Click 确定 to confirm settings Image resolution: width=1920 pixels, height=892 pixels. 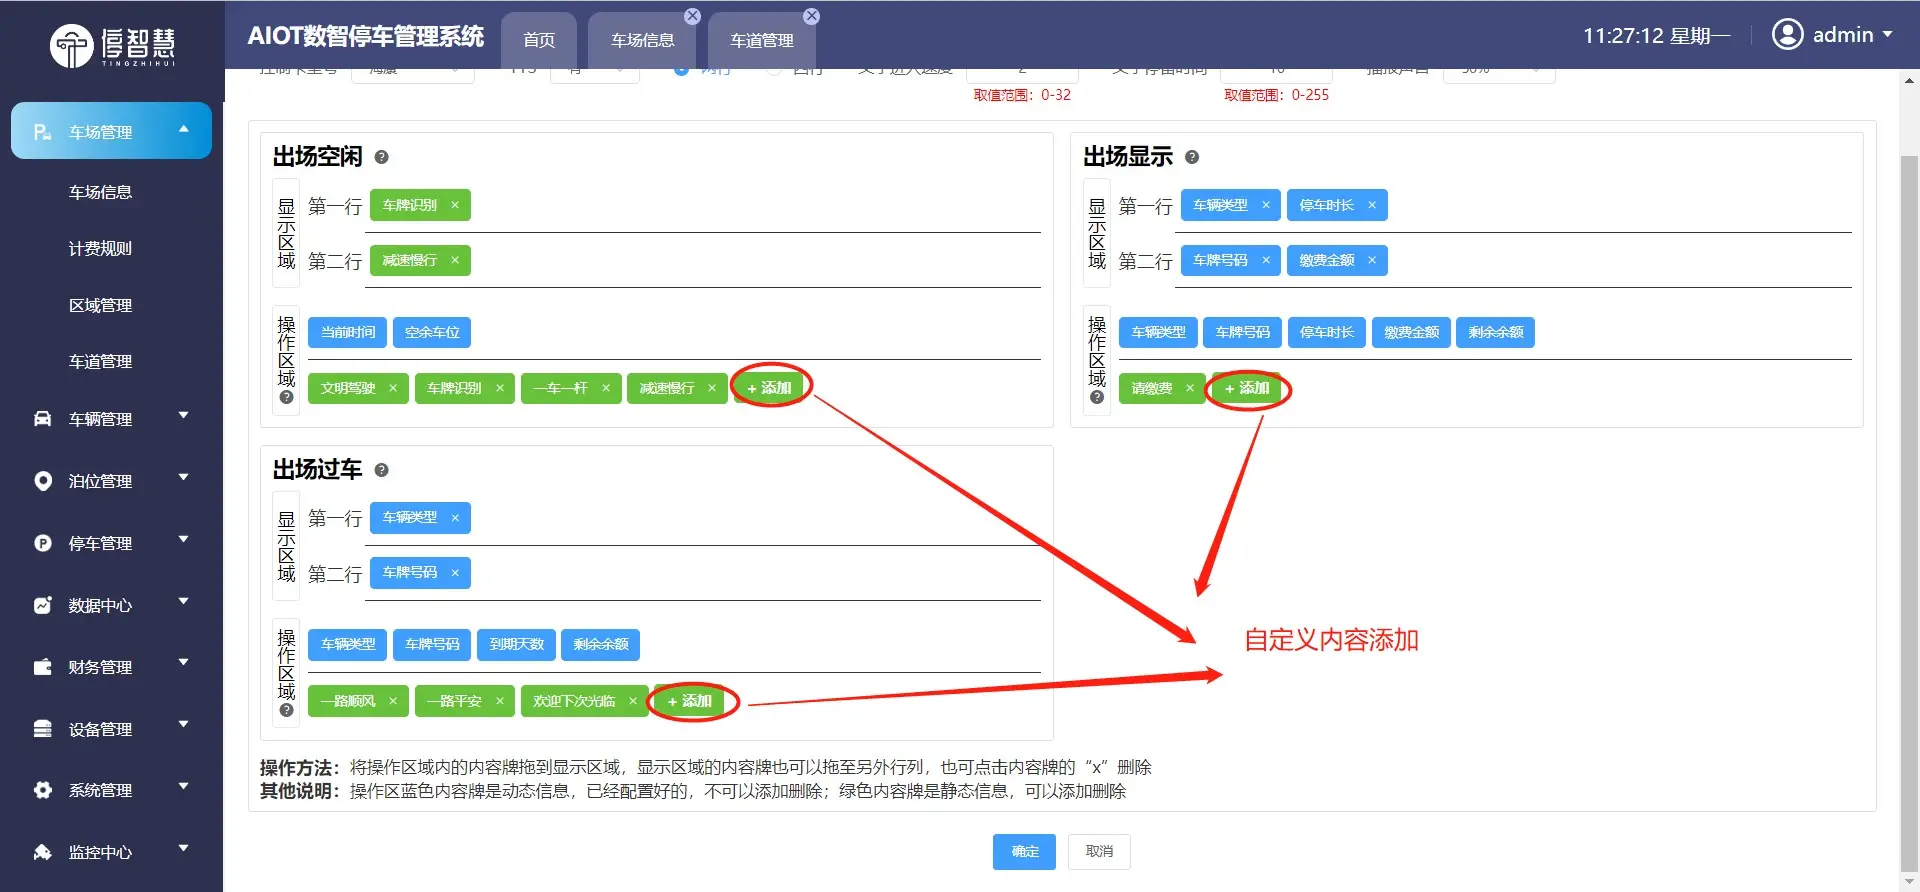(x=1024, y=851)
